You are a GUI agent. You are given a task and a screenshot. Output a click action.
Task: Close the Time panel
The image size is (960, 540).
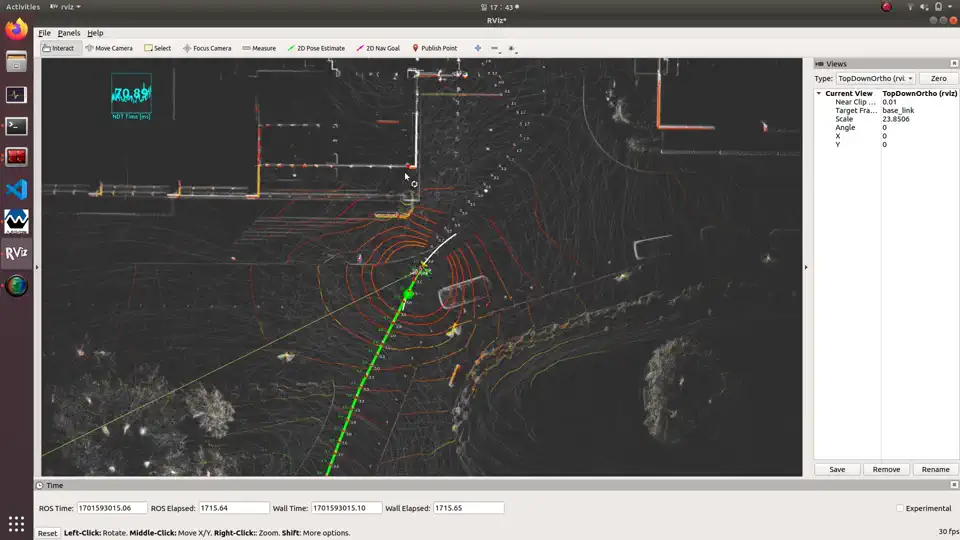pos(954,485)
